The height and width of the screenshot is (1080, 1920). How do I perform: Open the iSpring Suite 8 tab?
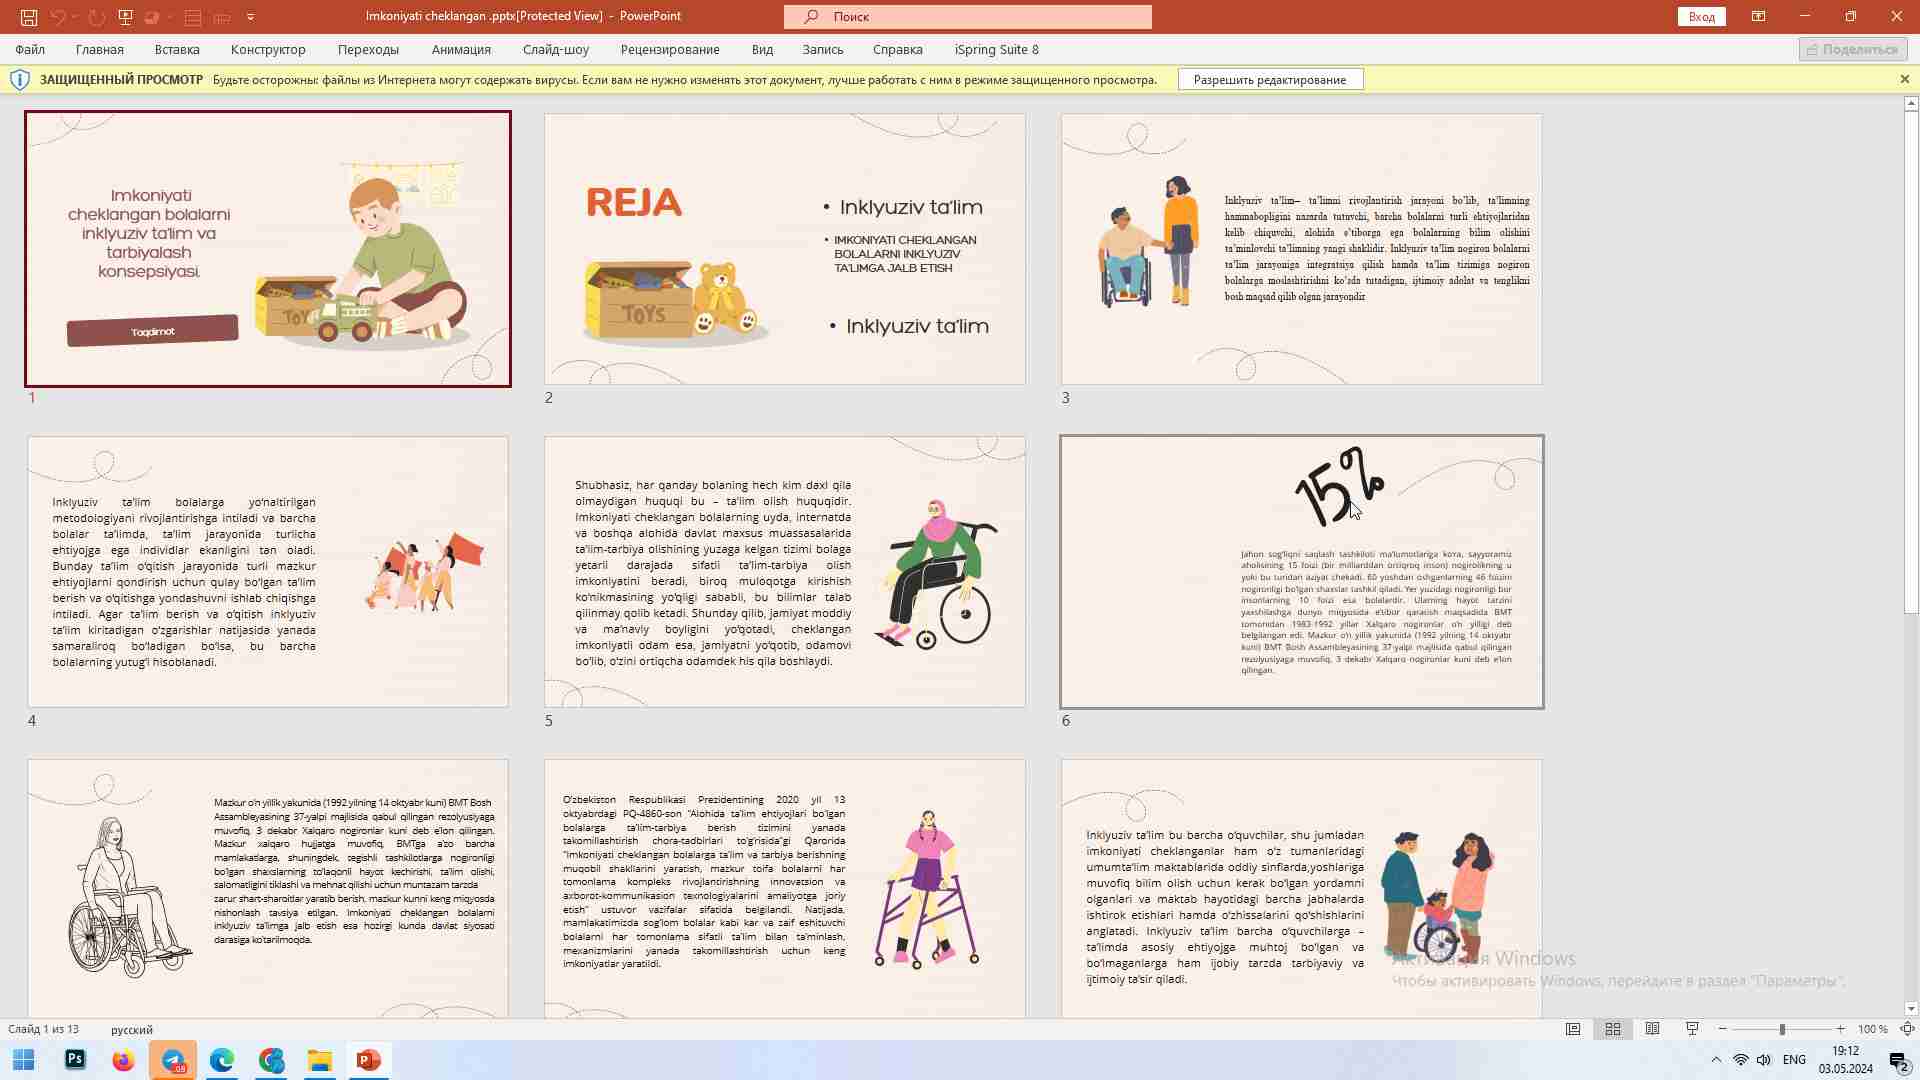click(997, 49)
